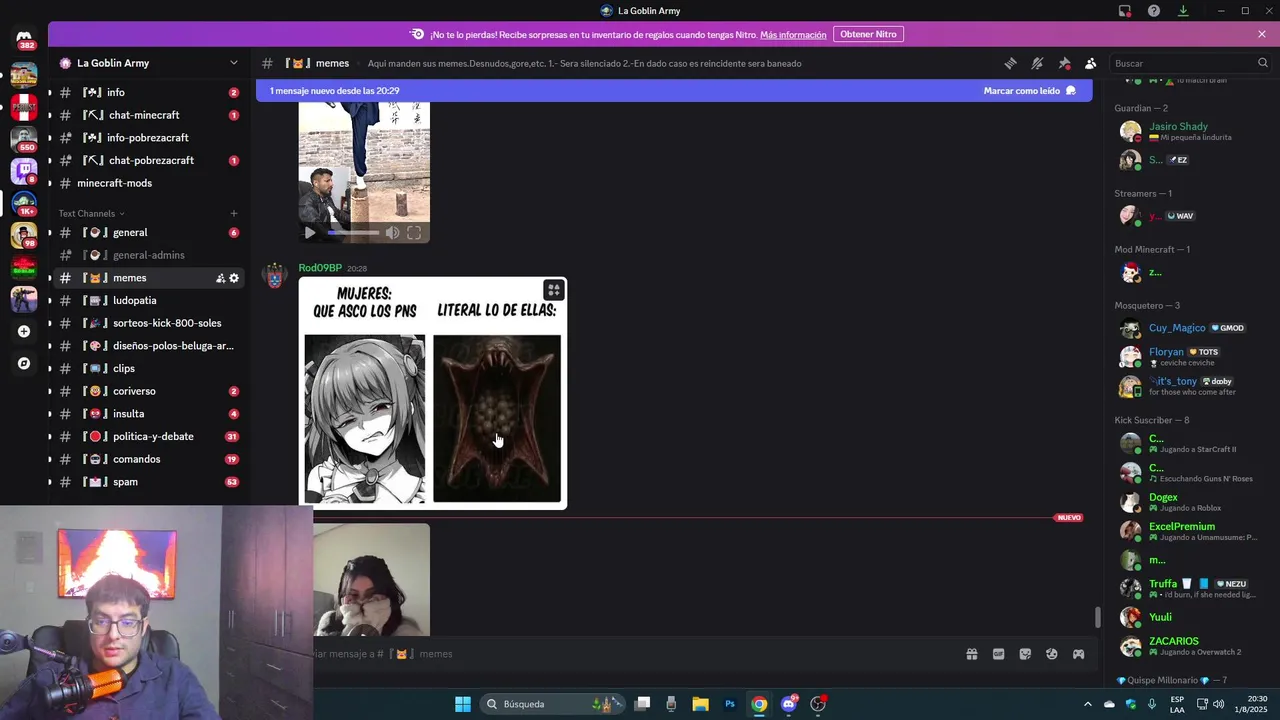Adjust video progress slider
This screenshot has height=720, width=1280.
pyautogui.click(x=353, y=233)
